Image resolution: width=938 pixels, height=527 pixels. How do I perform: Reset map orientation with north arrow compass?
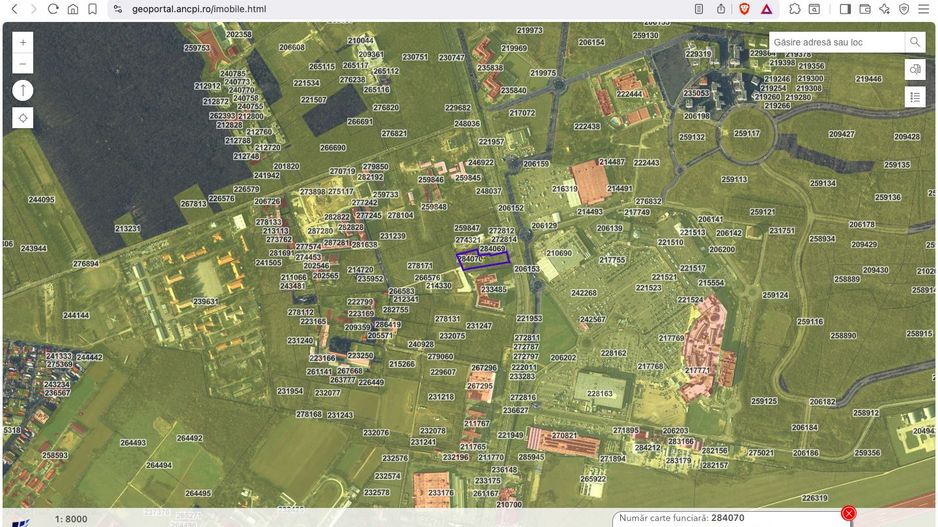23,91
